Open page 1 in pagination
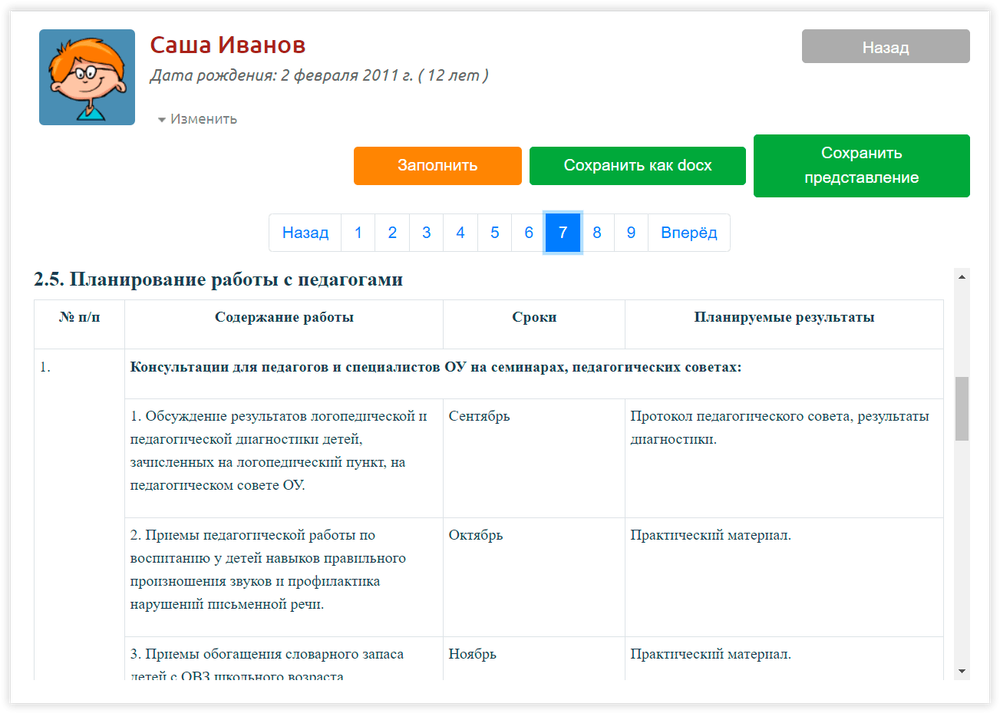This screenshot has width=1000, height=714. [x=358, y=233]
